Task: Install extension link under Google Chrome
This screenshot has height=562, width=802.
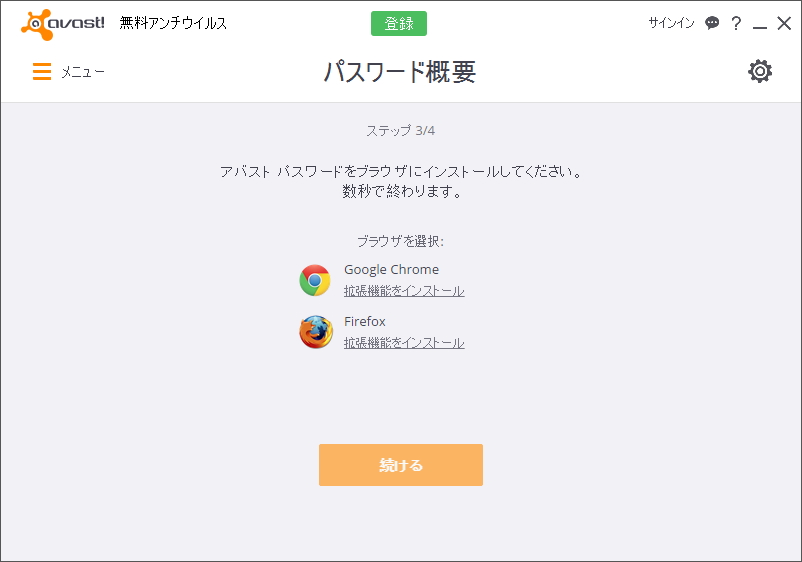Action: 404,291
